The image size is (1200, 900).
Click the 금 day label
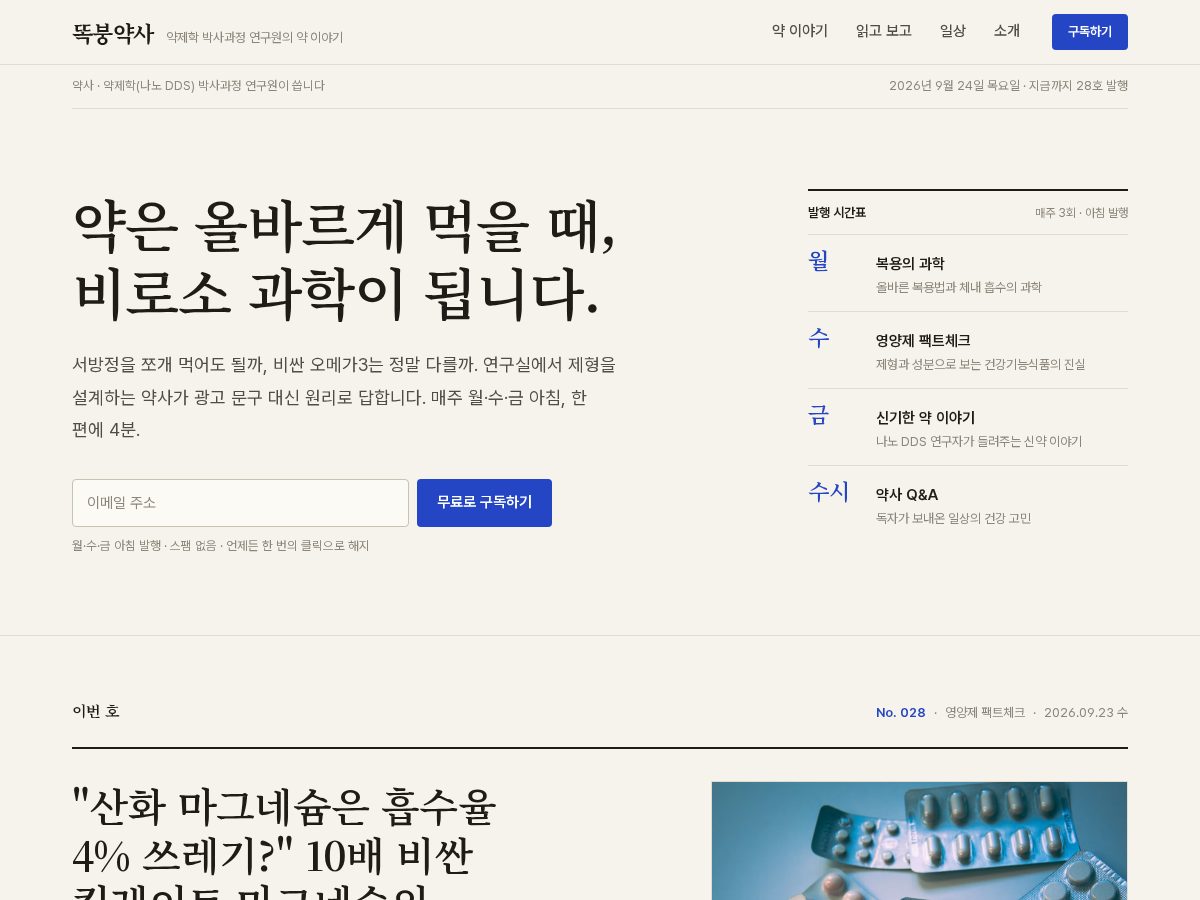pos(819,415)
